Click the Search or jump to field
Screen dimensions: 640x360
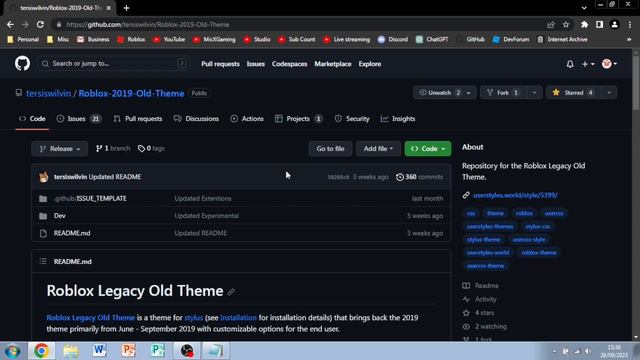click(114, 64)
